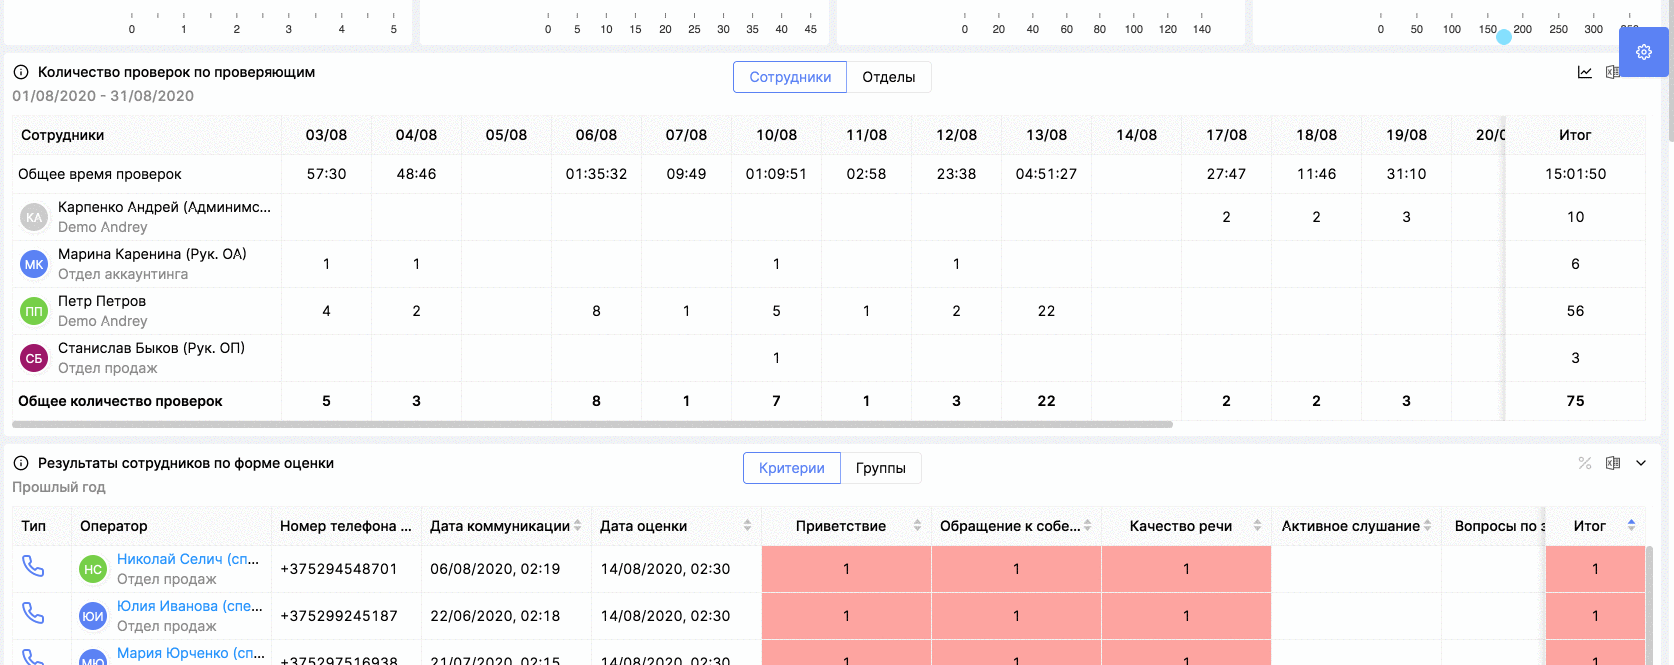Image resolution: width=1674 pixels, height=665 pixels.
Task: Click info icon beside Результаты сотрудников
Action: [21, 463]
